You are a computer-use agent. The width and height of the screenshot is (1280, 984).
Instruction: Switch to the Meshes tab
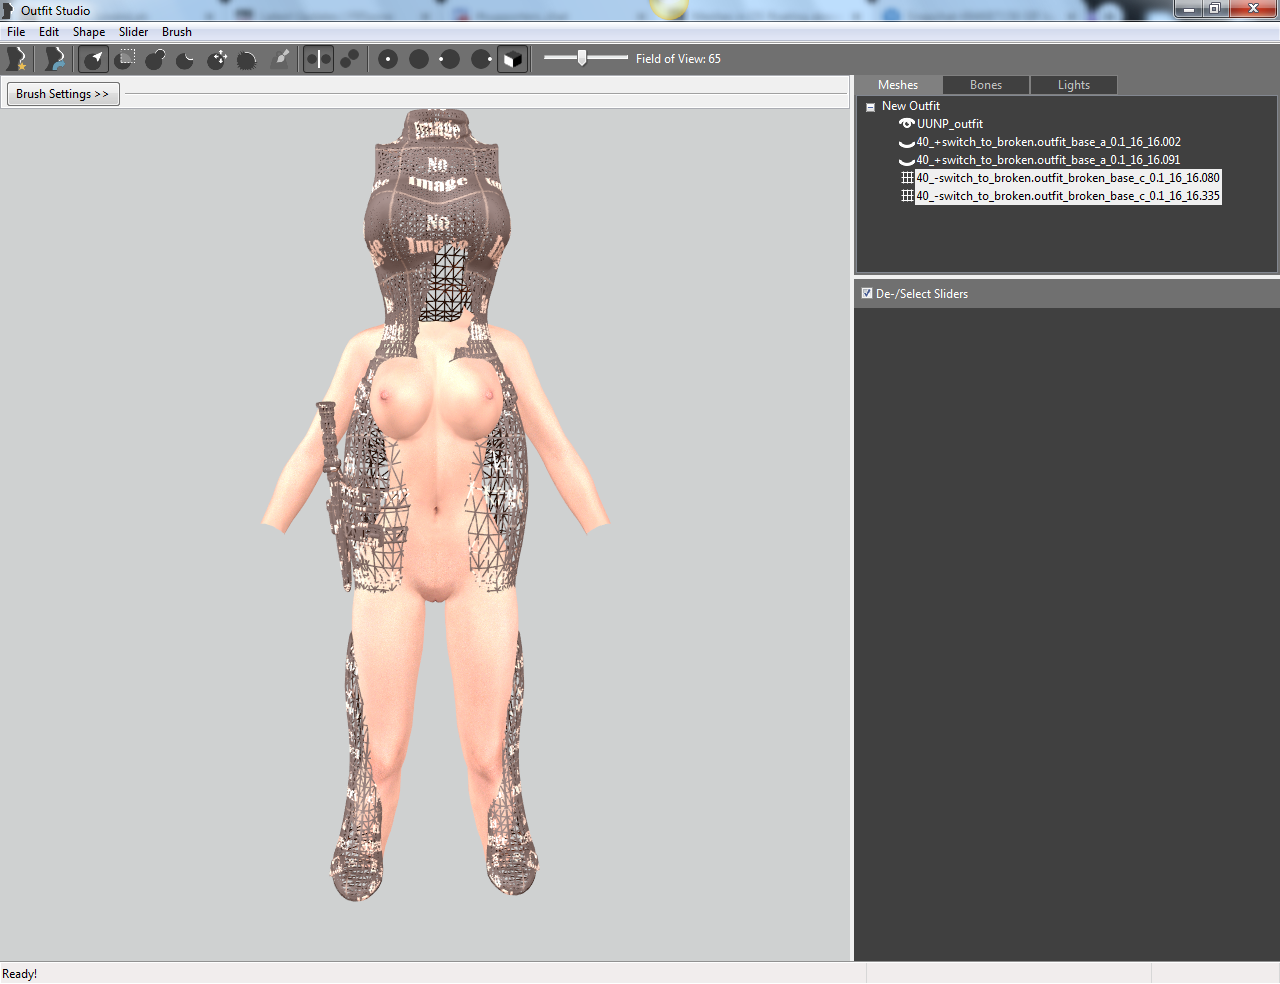[898, 85]
